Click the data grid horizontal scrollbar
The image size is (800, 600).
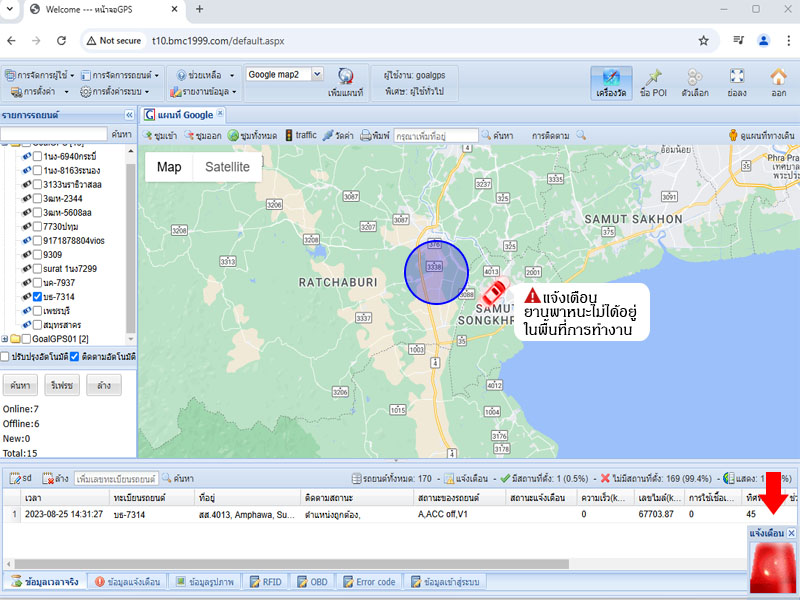pyautogui.click(x=291, y=564)
